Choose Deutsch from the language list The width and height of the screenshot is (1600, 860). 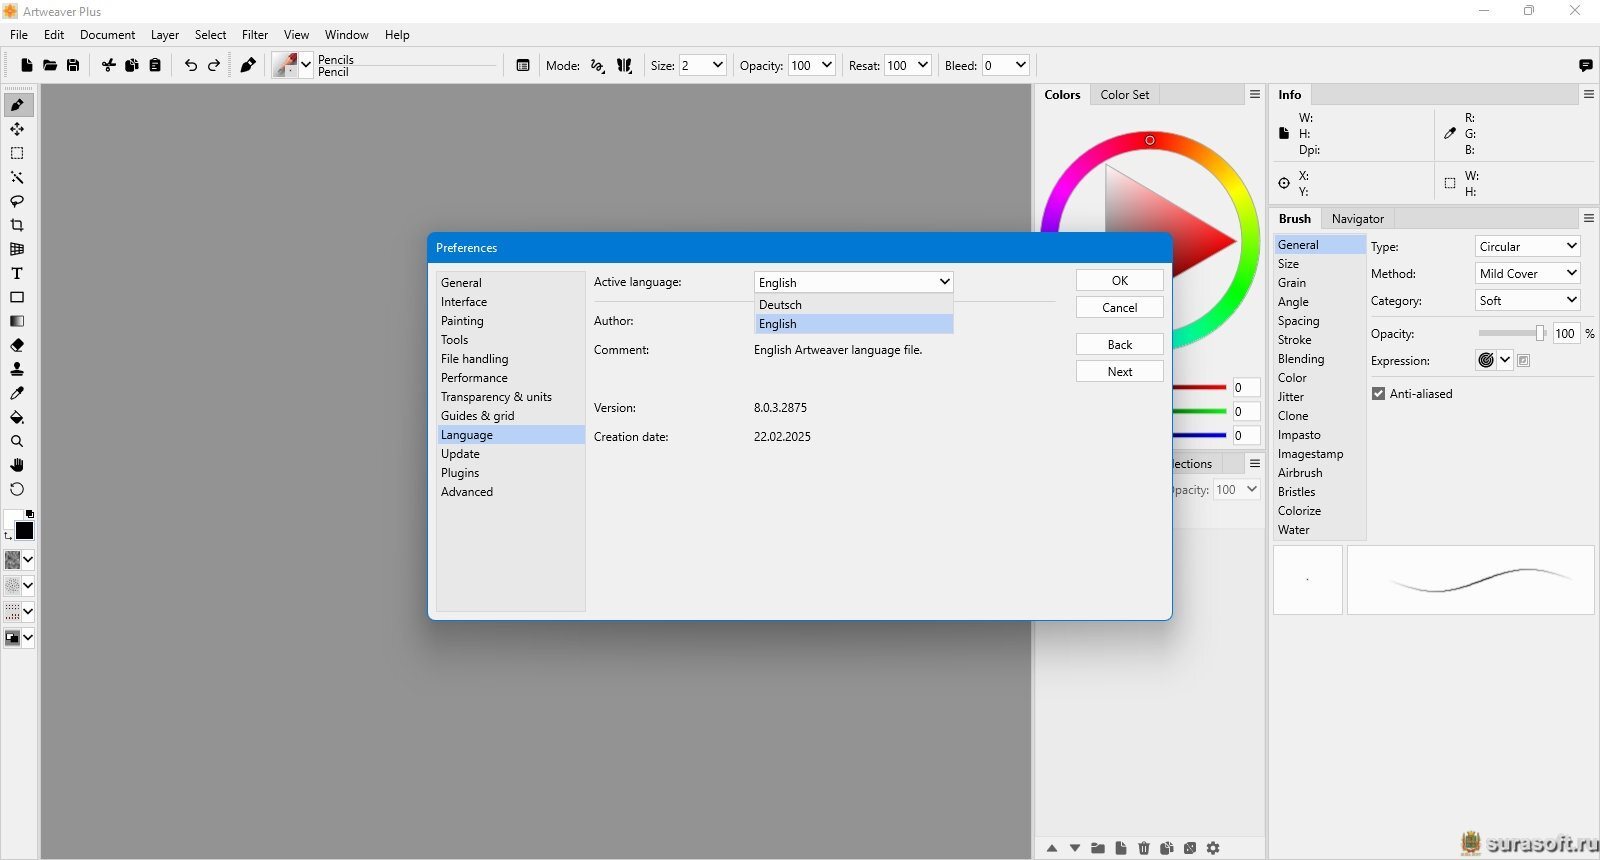[x=853, y=304]
